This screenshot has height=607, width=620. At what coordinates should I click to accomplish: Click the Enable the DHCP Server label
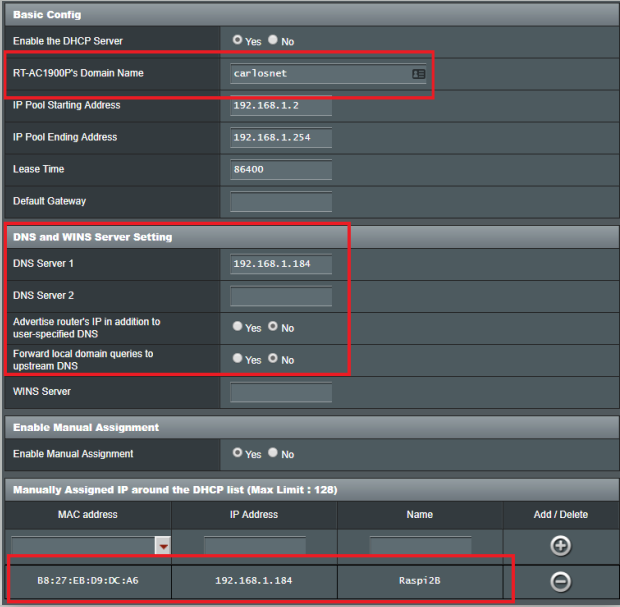pos(68,41)
